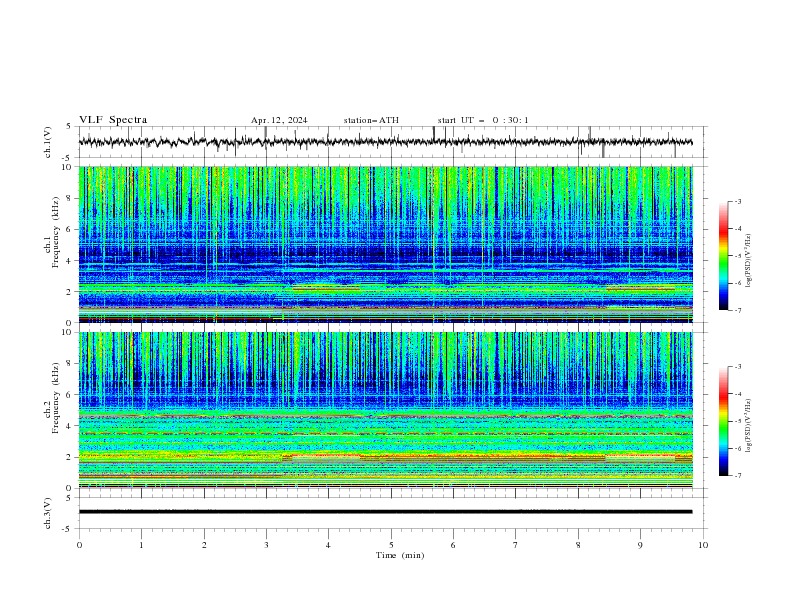Click the "-3" tick on lower colorbar
The image size is (792, 612).
tap(738, 367)
